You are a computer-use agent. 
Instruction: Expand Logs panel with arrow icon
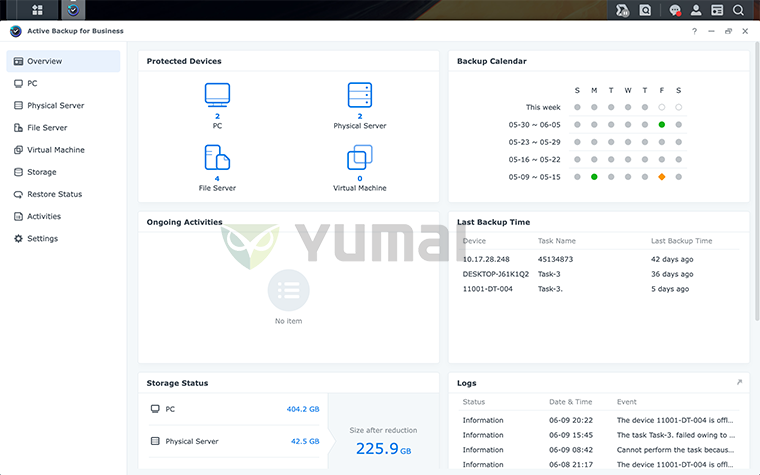coord(739,382)
